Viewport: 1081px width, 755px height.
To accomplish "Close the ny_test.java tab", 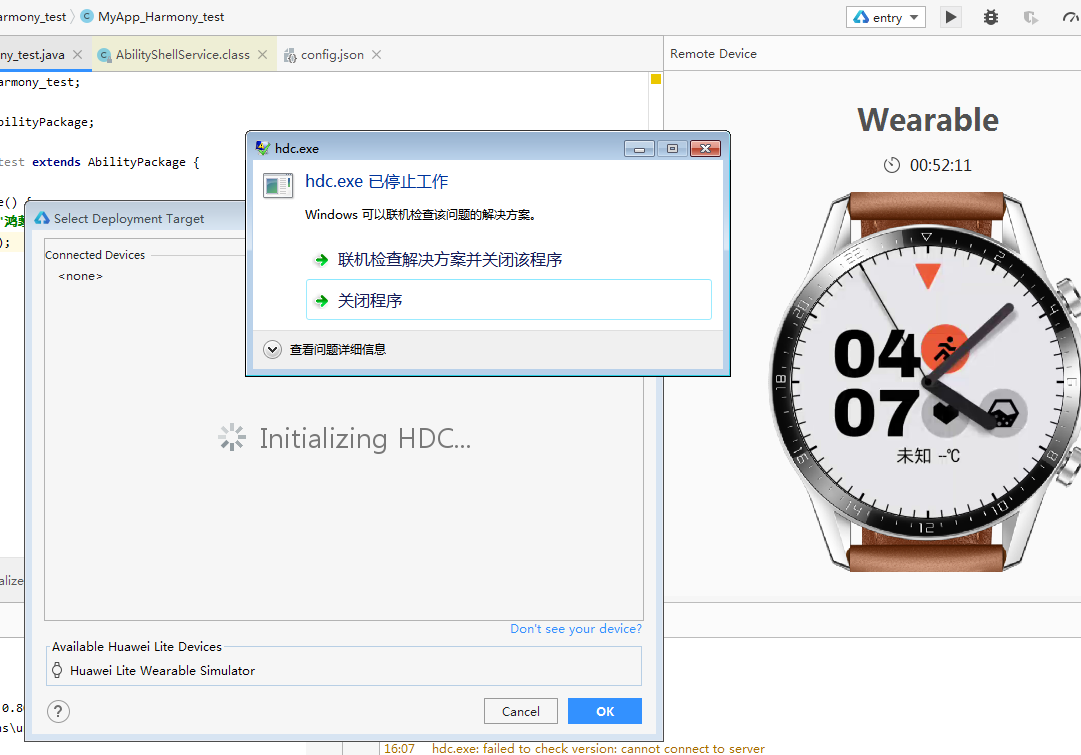I will tap(77, 54).
